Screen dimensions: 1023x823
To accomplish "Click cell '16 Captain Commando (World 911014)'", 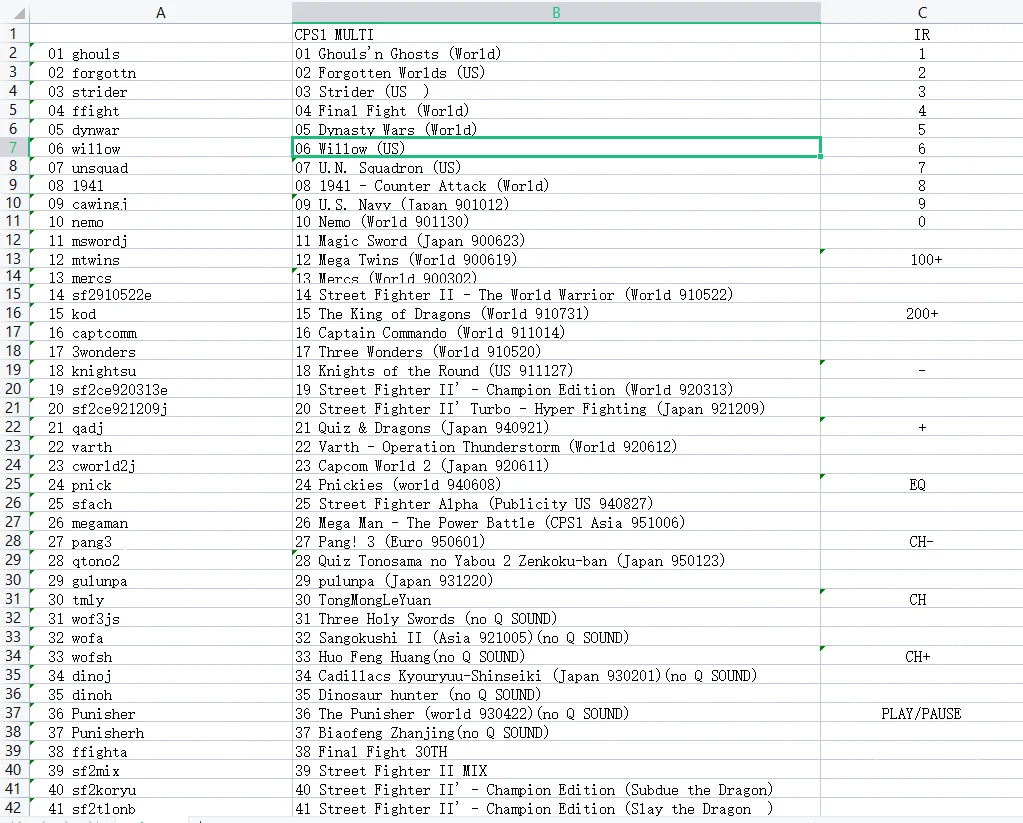I will (556, 332).
